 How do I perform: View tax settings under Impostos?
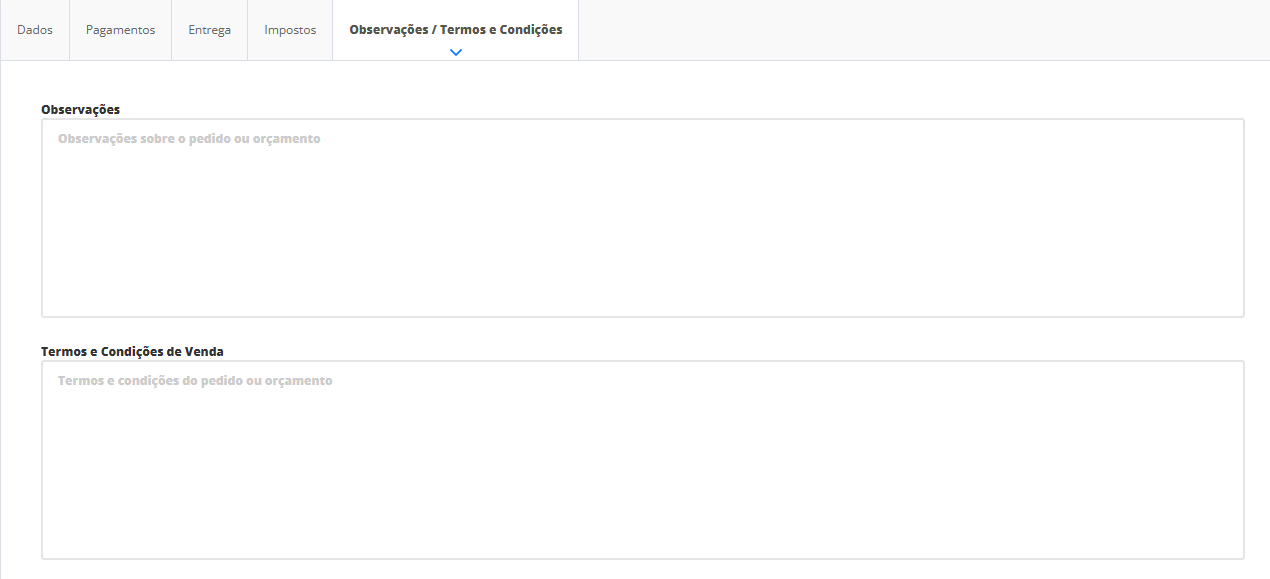tap(290, 30)
